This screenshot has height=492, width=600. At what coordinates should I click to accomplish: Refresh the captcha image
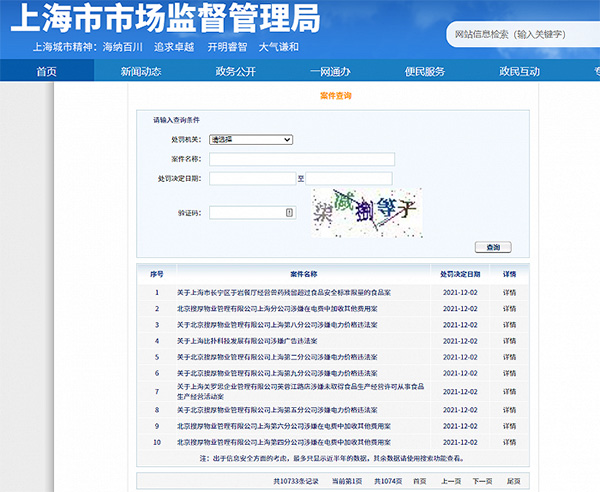click(367, 213)
